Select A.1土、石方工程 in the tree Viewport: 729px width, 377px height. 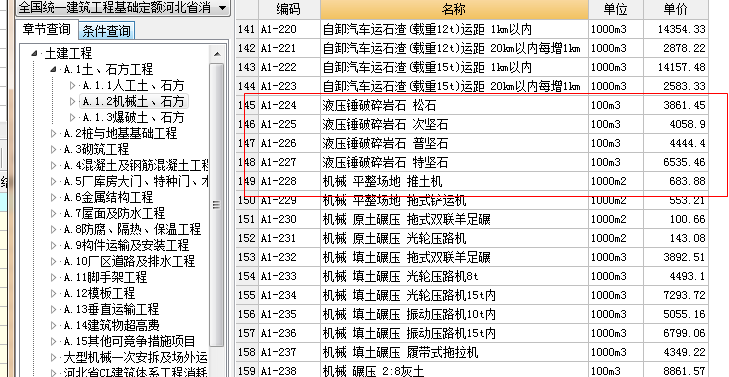pos(108,70)
